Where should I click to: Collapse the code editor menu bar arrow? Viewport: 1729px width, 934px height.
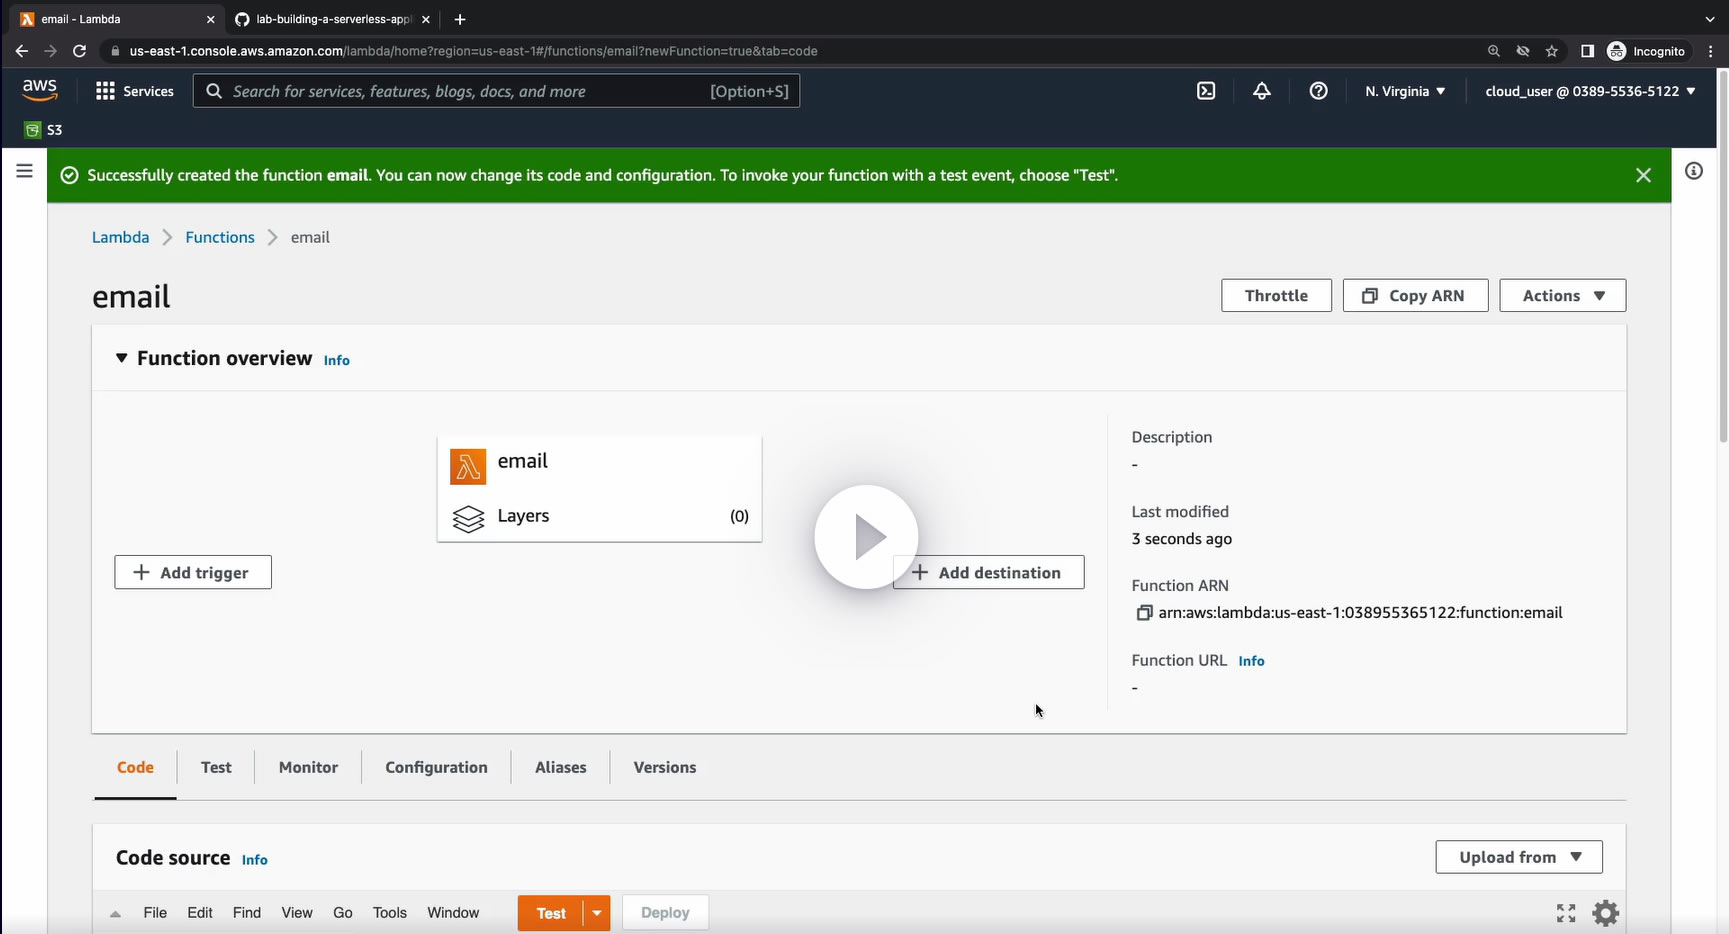pos(116,913)
